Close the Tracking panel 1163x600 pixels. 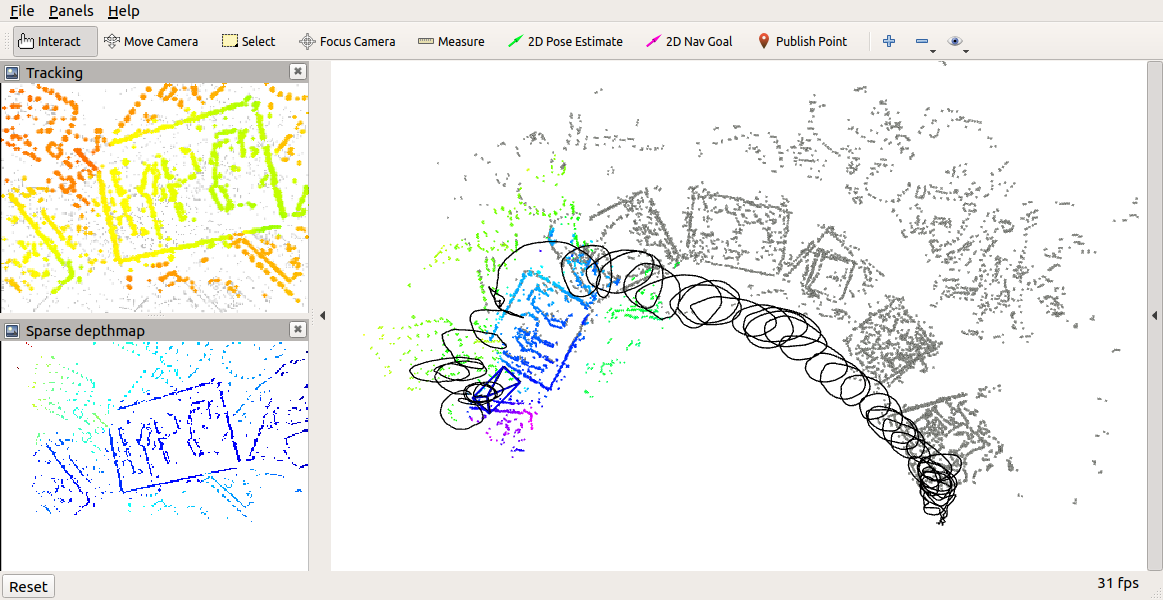point(297,72)
